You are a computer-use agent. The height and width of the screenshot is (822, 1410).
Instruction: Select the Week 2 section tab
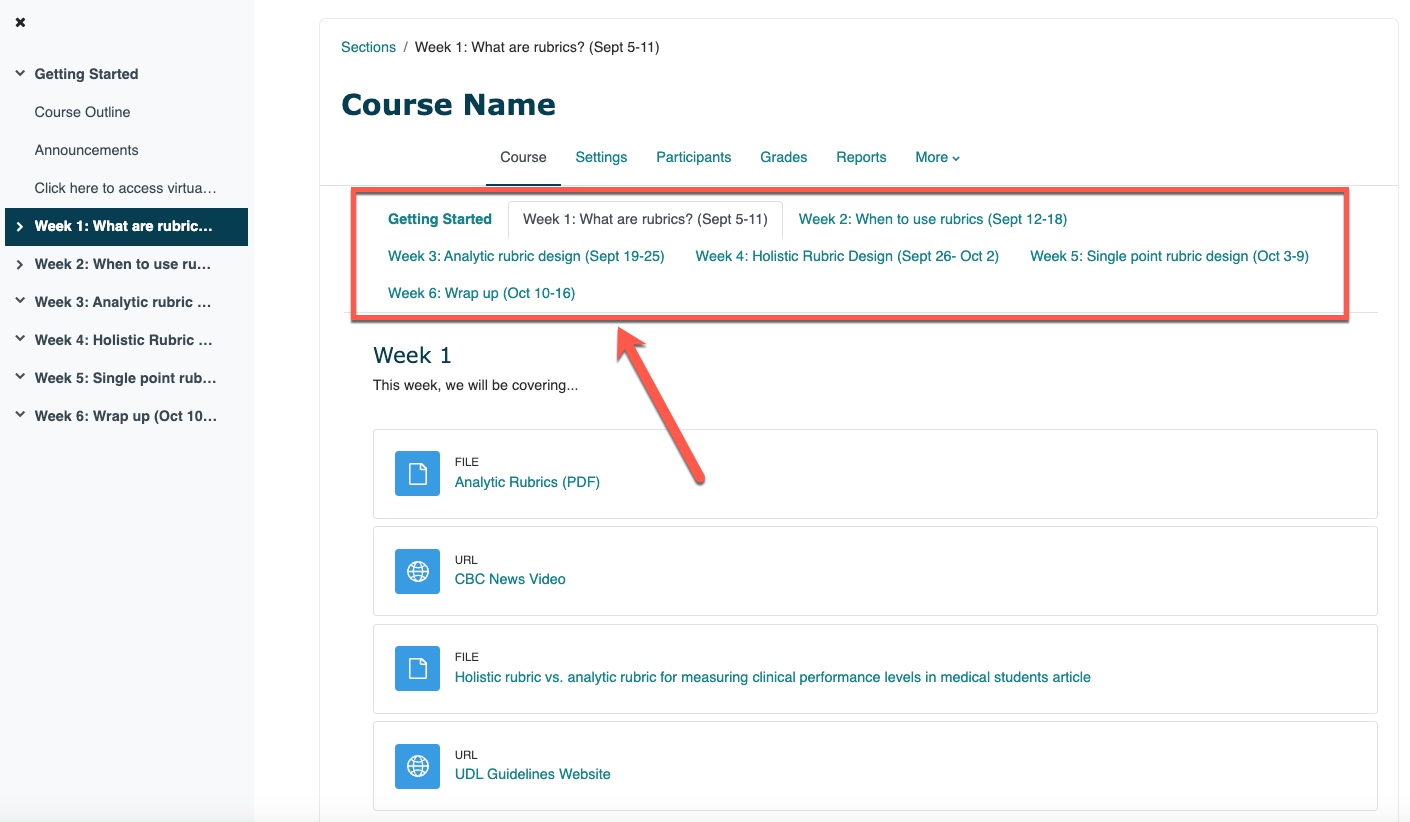[x=932, y=219]
